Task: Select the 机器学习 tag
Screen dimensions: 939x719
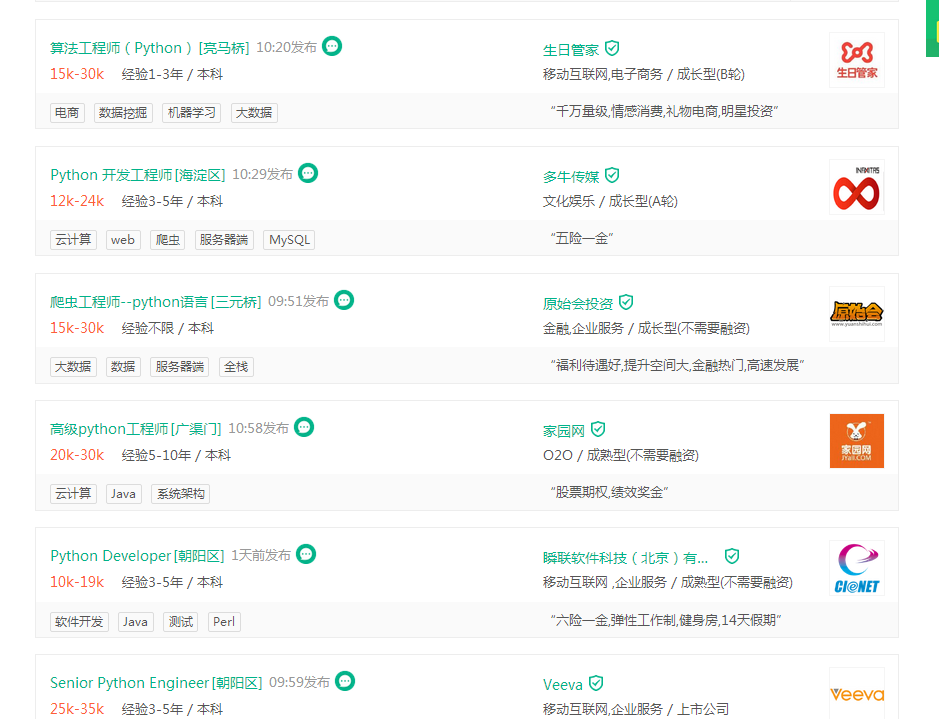Action: click(192, 113)
